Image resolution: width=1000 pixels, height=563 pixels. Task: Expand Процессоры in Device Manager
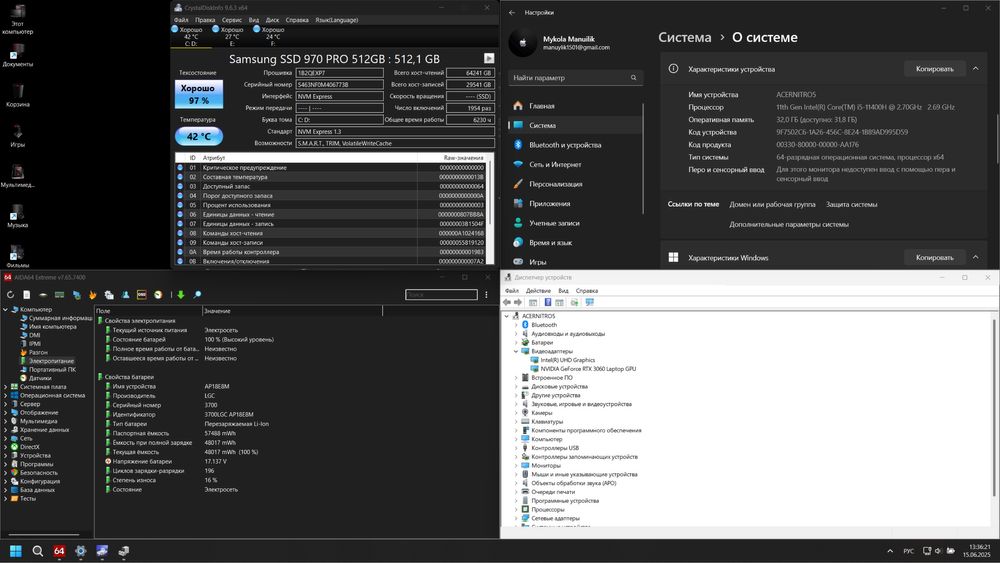click(516, 509)
